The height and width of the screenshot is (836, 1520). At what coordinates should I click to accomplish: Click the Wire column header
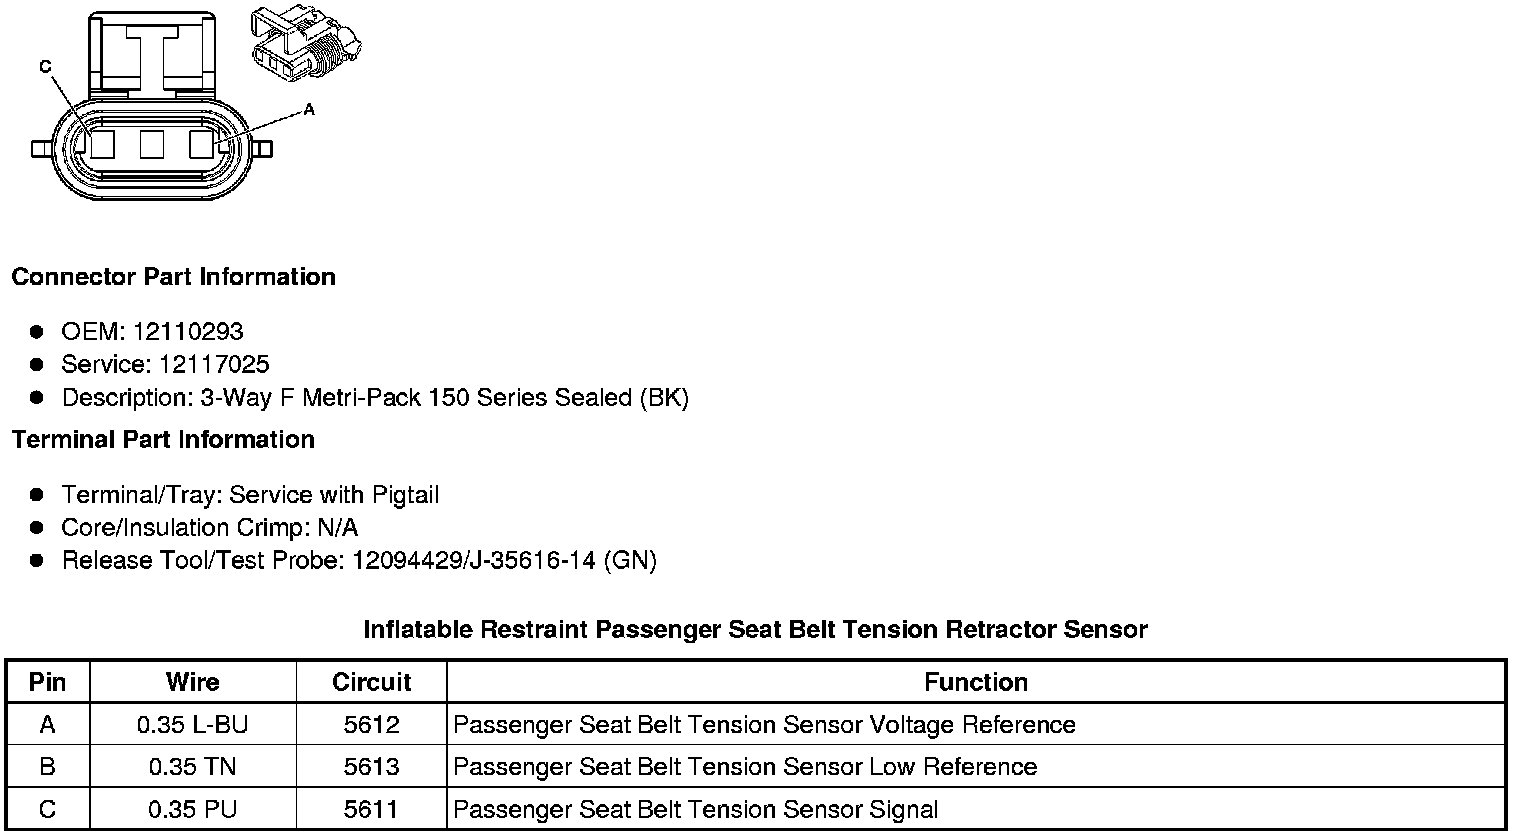[x=192, y=682]
